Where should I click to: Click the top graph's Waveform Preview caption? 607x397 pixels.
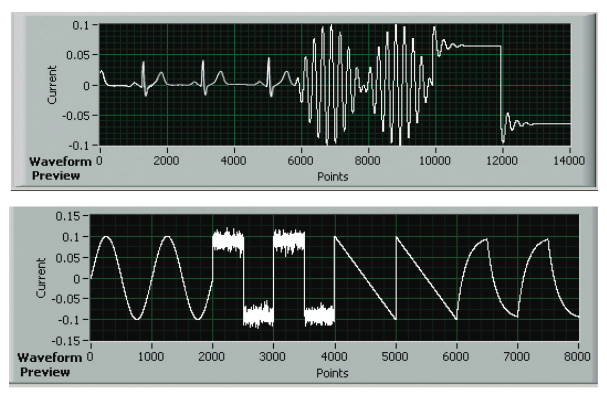[x=60, y=168]
